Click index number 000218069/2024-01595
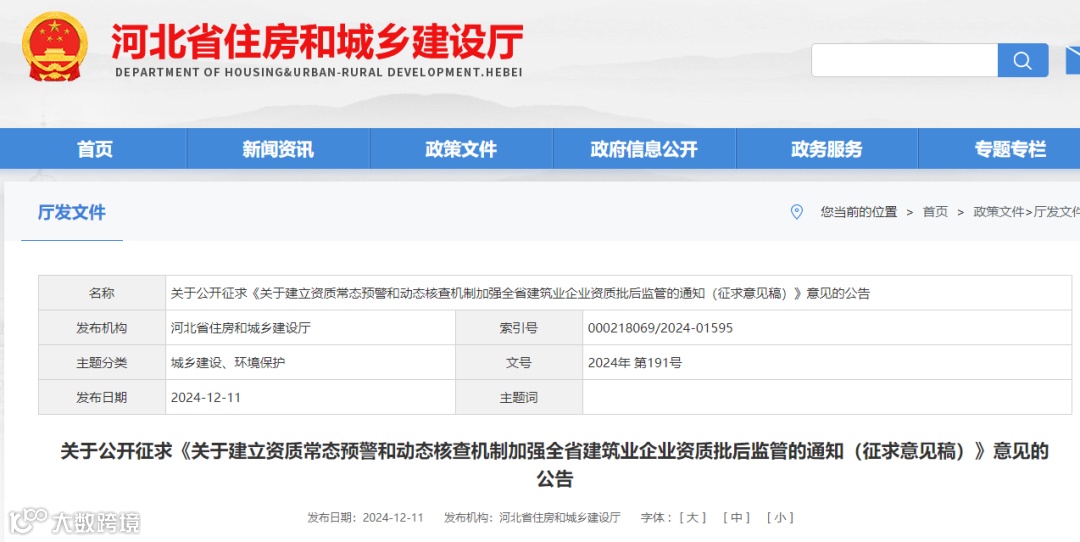1080x542 pixels. pos(660,329)
